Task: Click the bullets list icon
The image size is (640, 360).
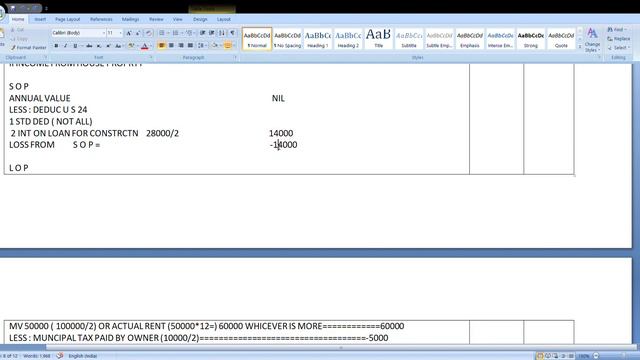Action: 162,33
